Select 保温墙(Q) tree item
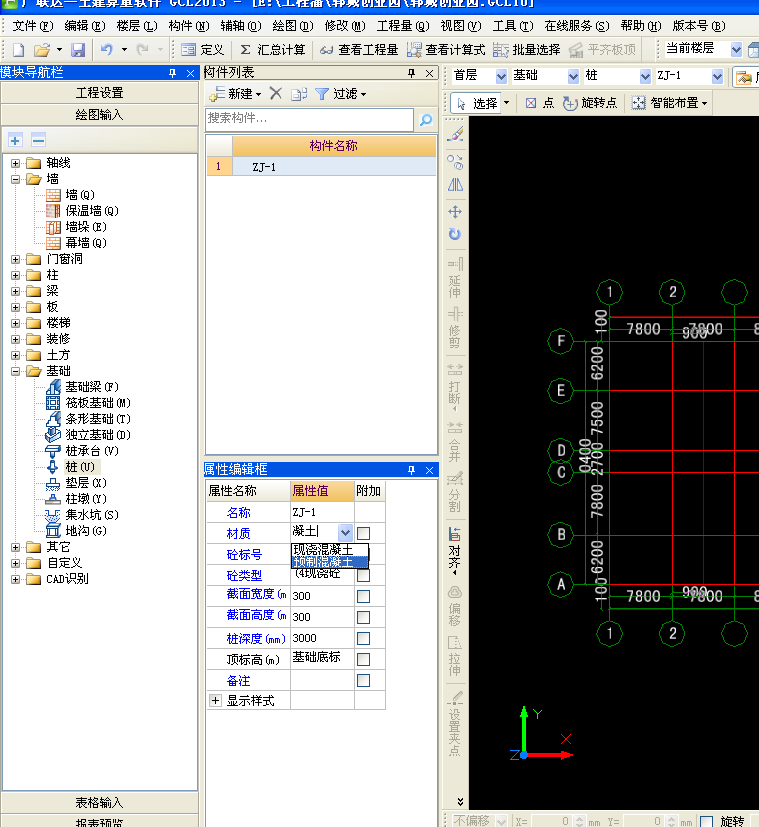The width and height of the screenshot is (759, 827). [91, 211]
